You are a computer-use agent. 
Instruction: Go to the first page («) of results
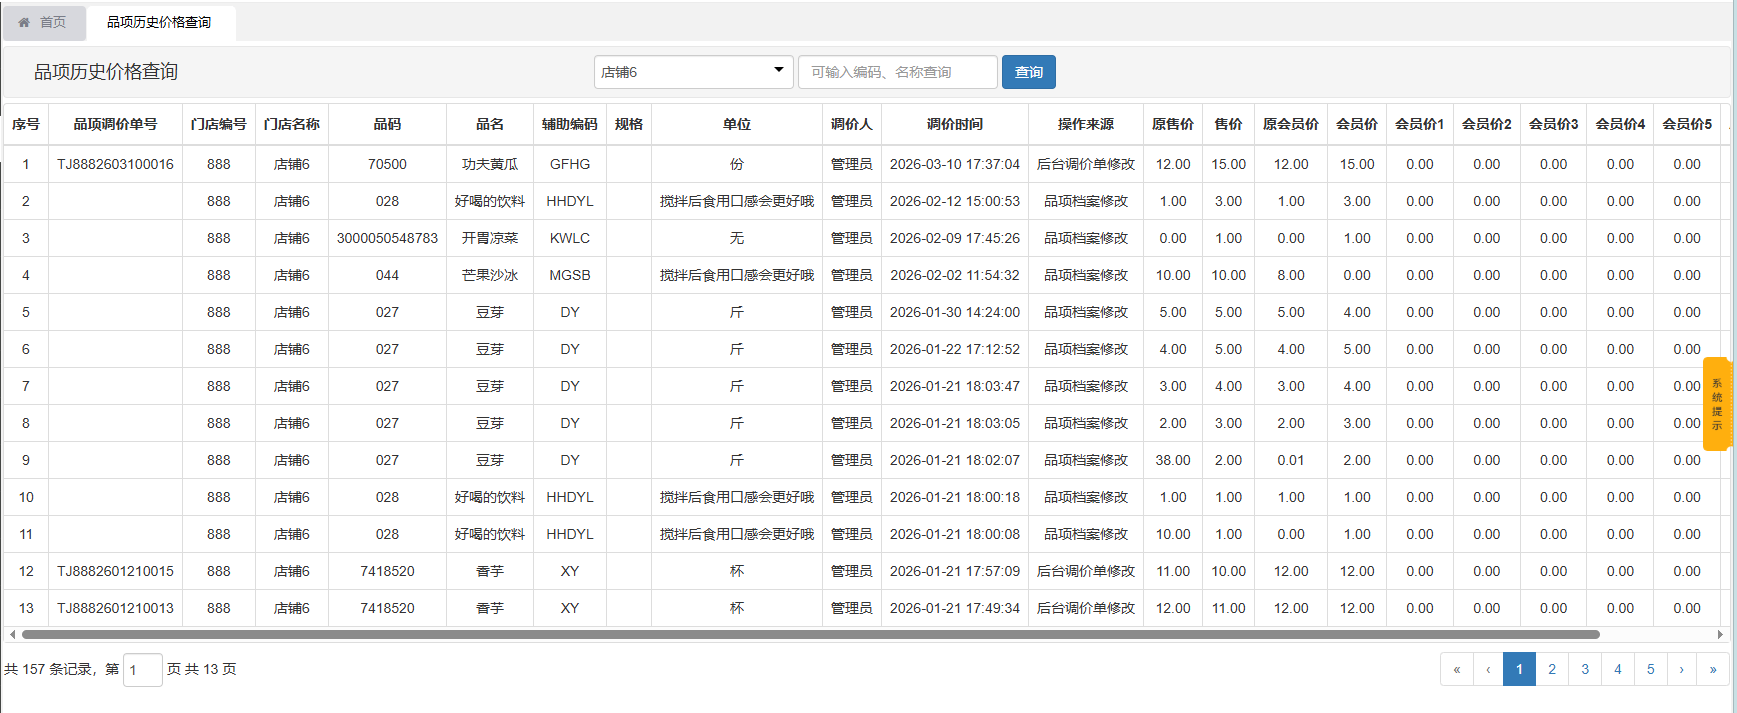(1456, 669)
